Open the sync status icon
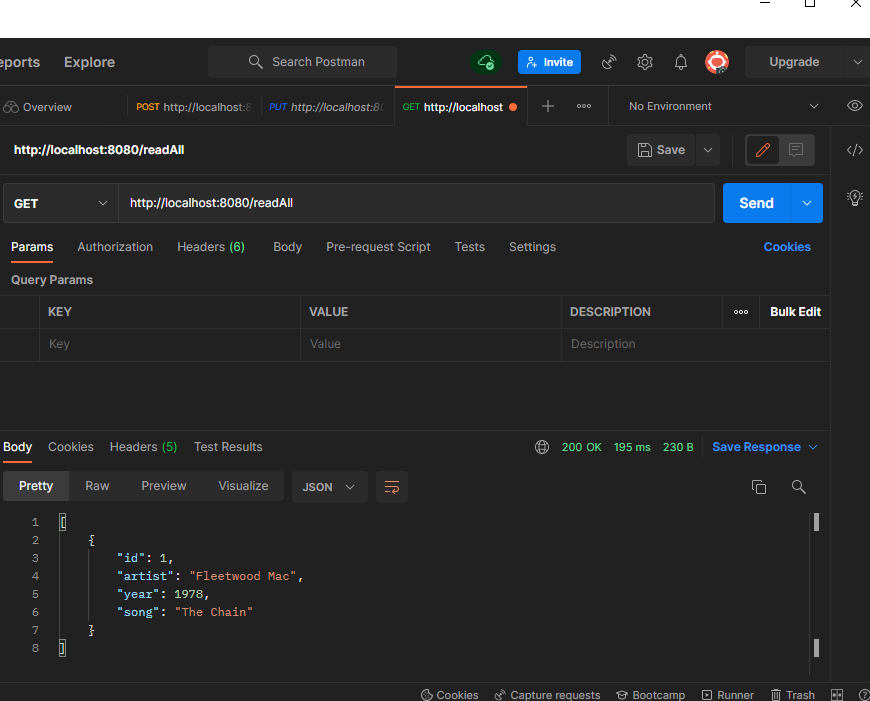 [486, 62]
